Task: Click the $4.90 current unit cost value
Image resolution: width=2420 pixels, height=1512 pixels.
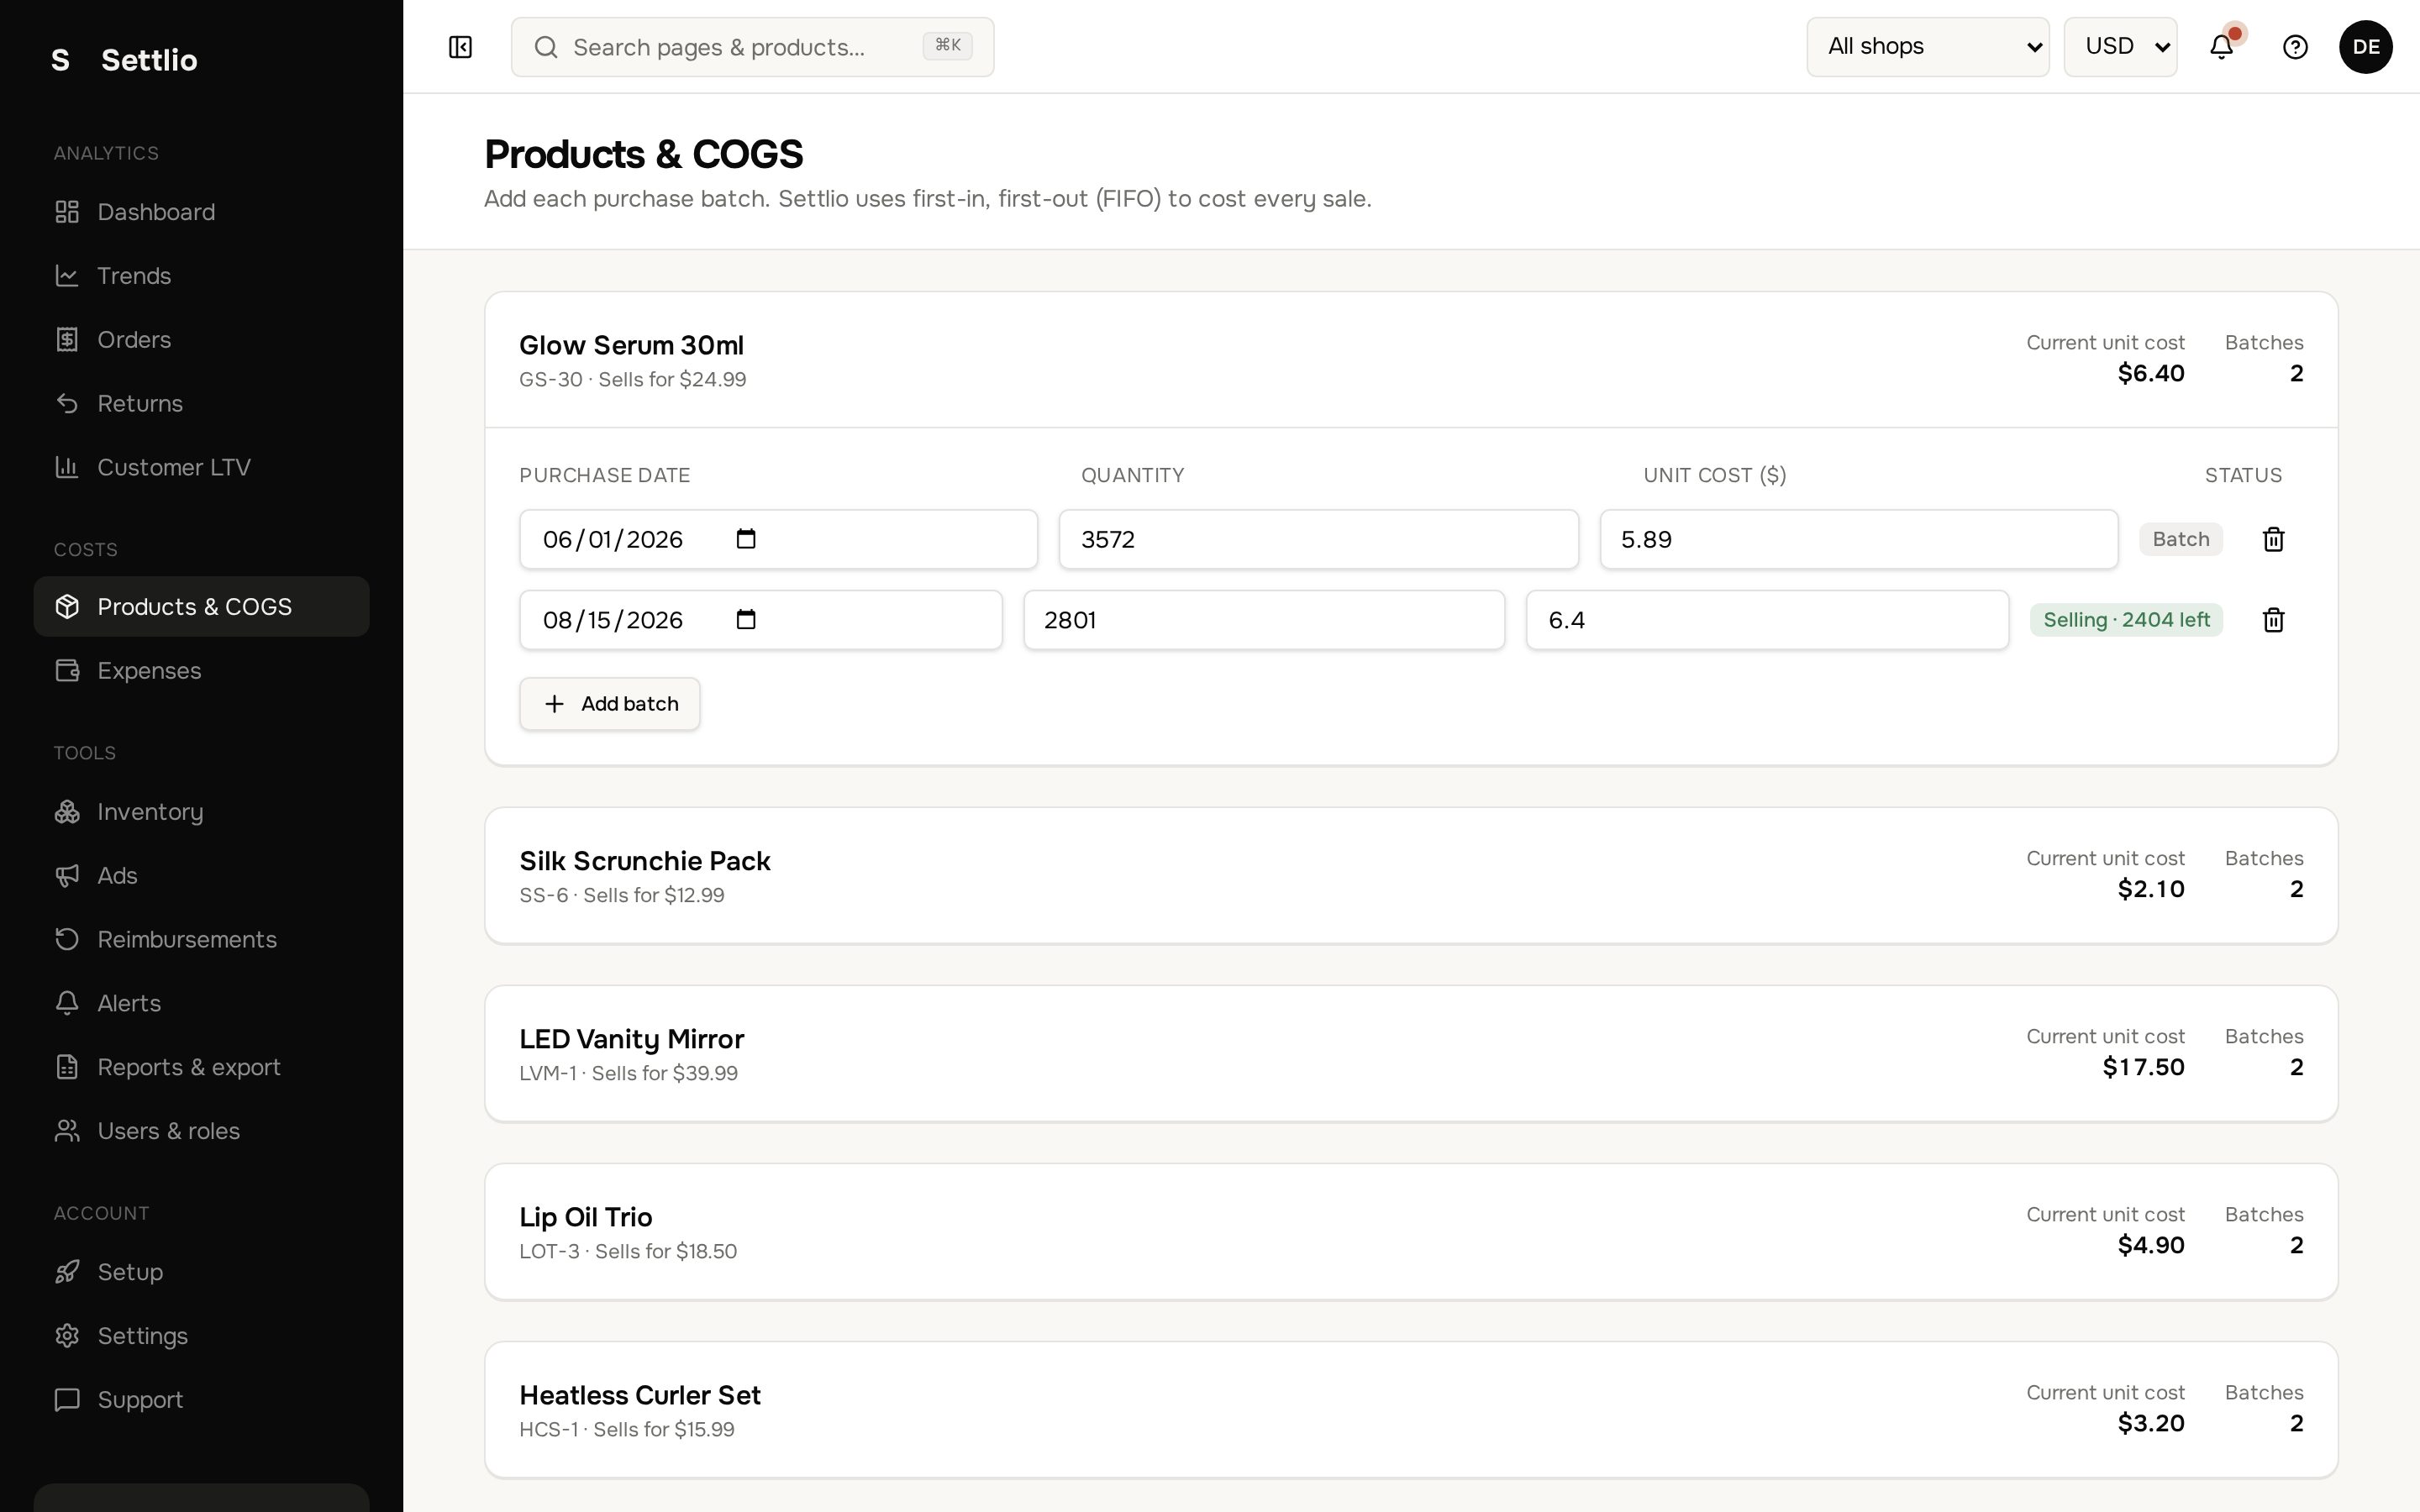Action: [2151, 1246]
